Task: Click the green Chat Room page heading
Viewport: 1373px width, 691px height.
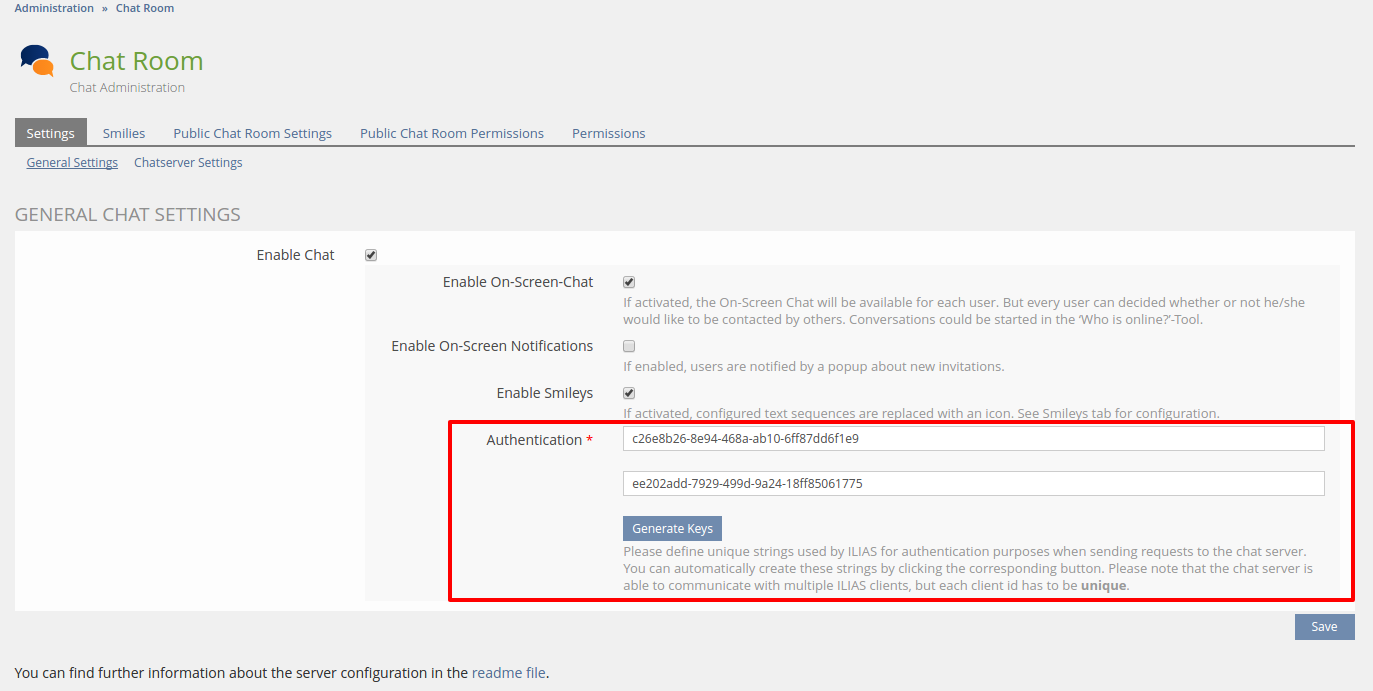Action: (136, 61)
